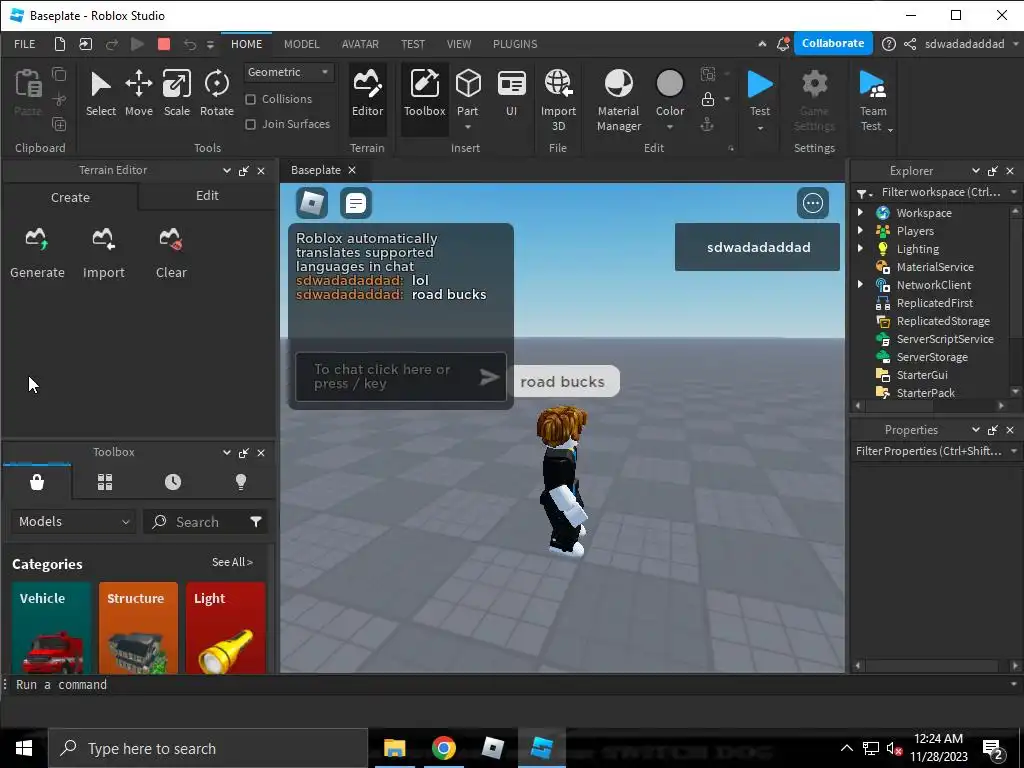Click the Generate terrain icon
The height and width of the screenshot is (768, 1024).
click(37, 239)
